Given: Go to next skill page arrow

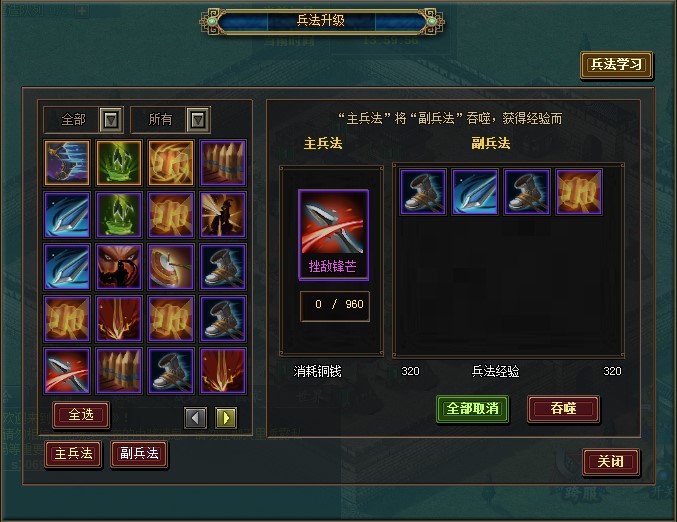Looking at the screenshot, I should (x=226, y=418).
